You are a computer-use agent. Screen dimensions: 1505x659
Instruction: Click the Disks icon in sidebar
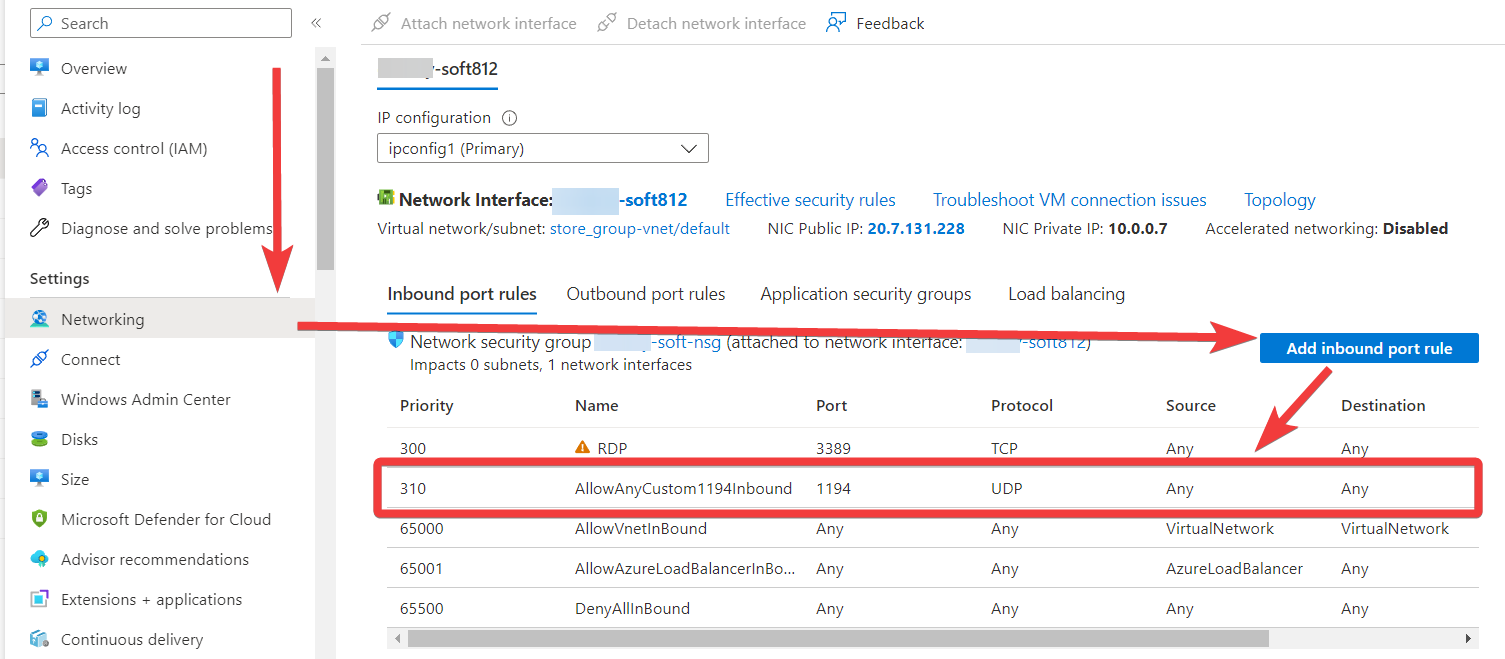pos(39,439)
